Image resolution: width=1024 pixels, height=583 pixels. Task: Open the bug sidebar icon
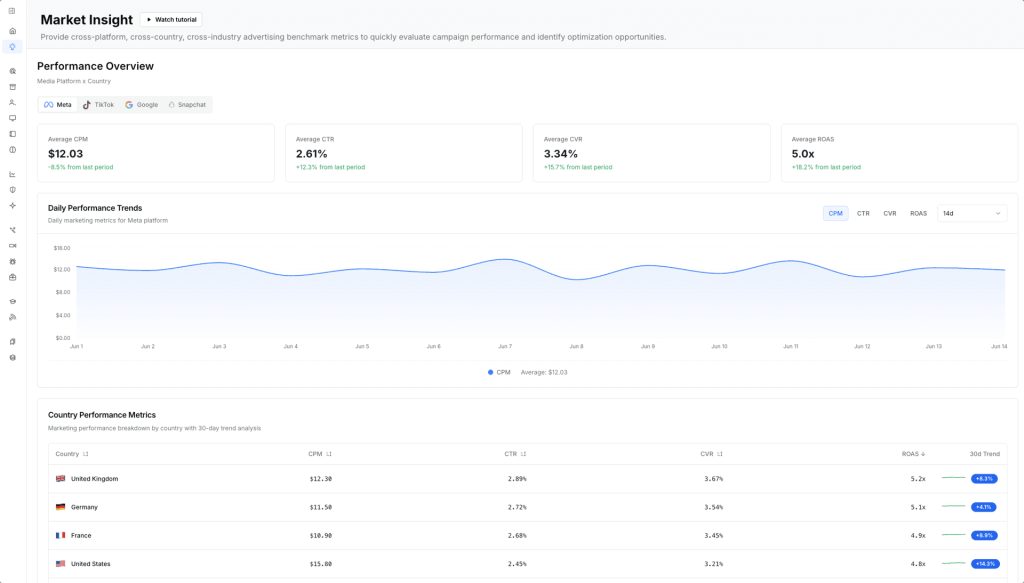coord(12,261)
